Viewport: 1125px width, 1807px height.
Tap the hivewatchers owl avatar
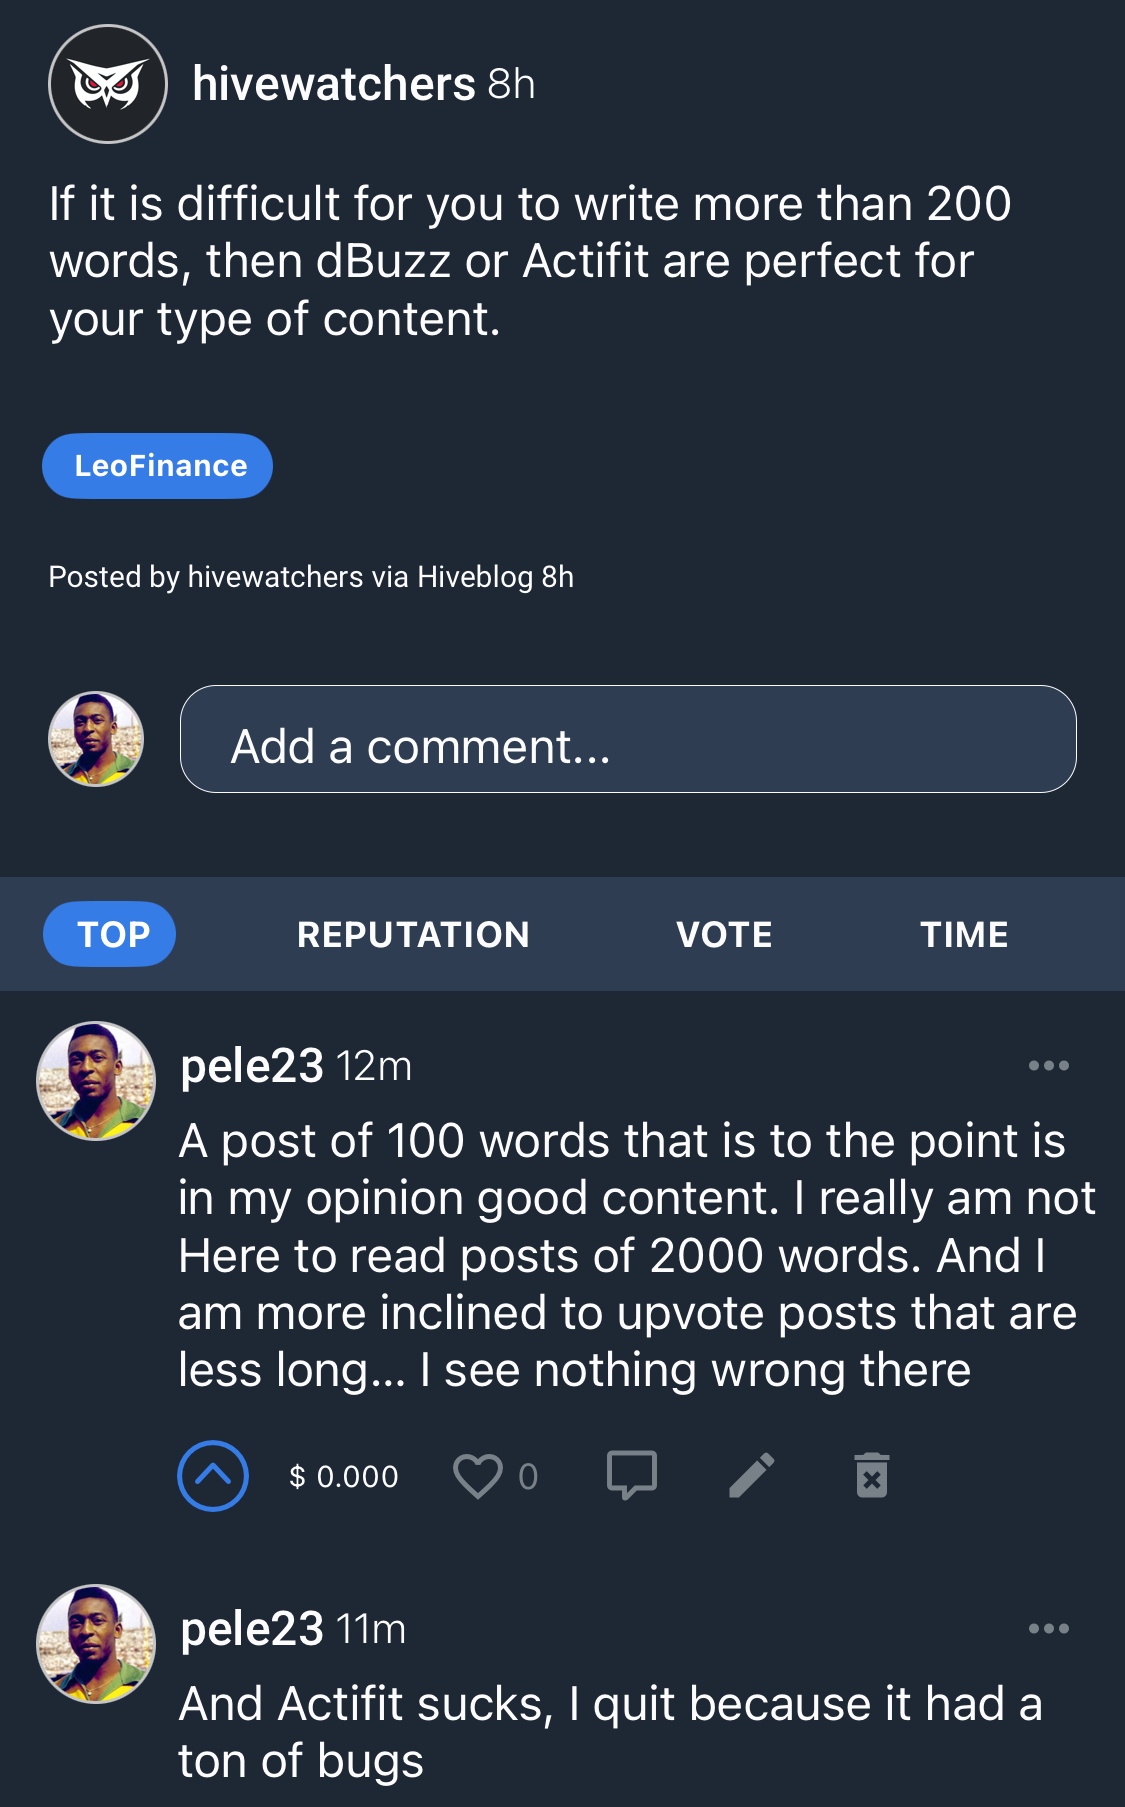tap(108, 84)
